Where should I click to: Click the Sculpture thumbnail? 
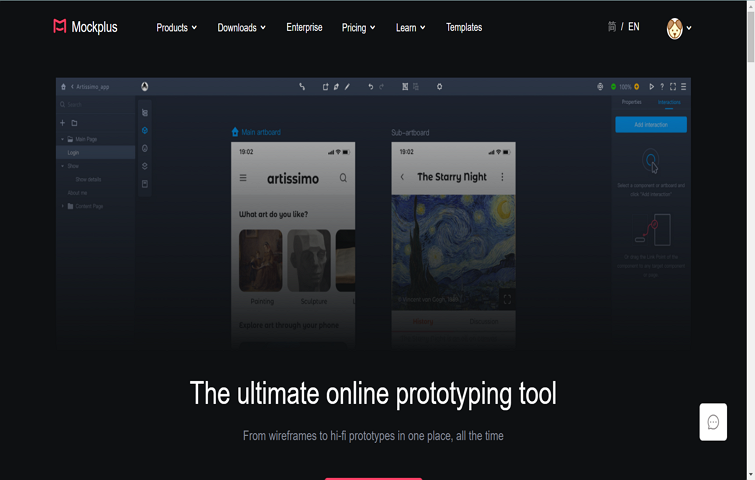[309, 260]
